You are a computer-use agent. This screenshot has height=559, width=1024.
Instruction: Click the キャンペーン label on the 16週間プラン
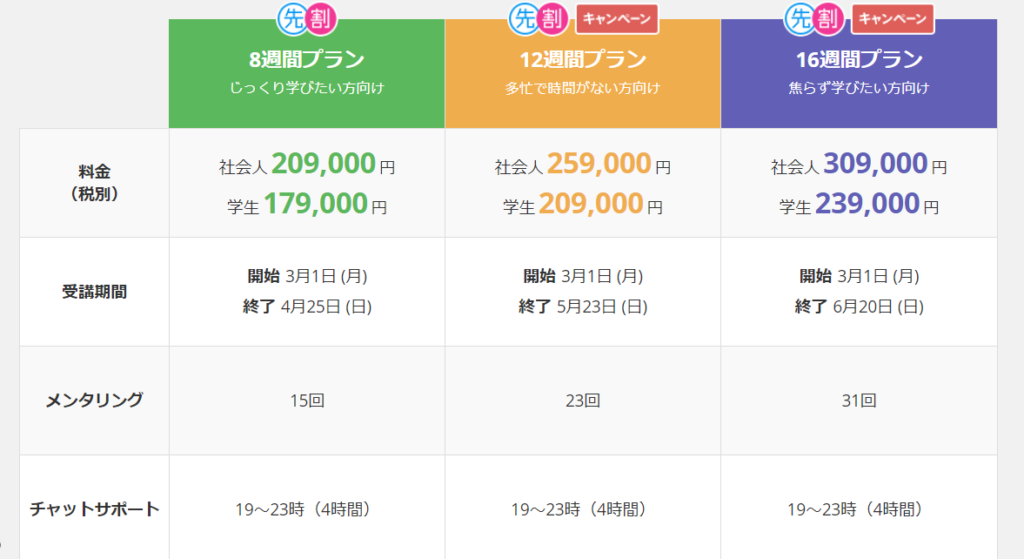coord(893,19)
